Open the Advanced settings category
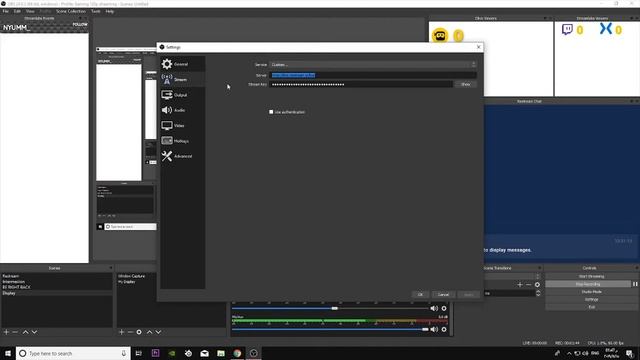The image size is (640, 360). [182, 156]
